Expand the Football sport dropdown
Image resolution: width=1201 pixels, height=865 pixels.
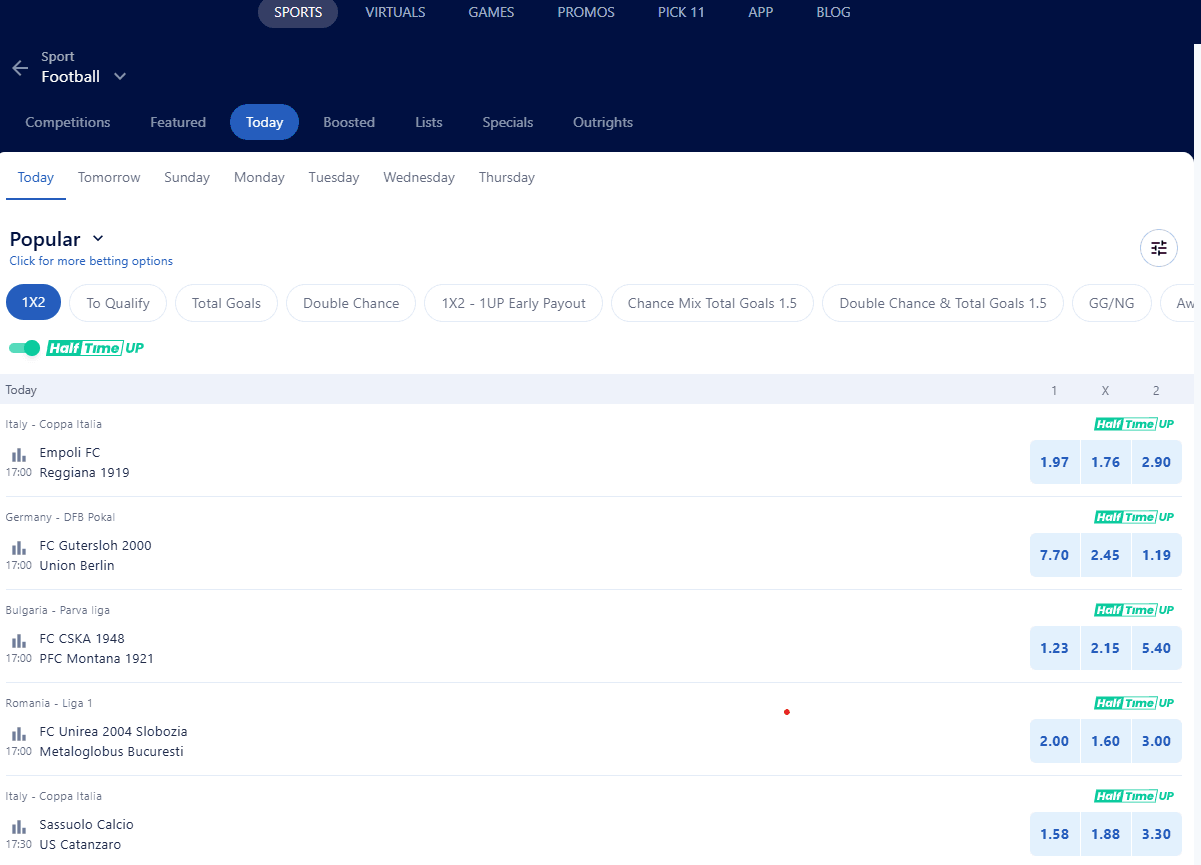120,77
